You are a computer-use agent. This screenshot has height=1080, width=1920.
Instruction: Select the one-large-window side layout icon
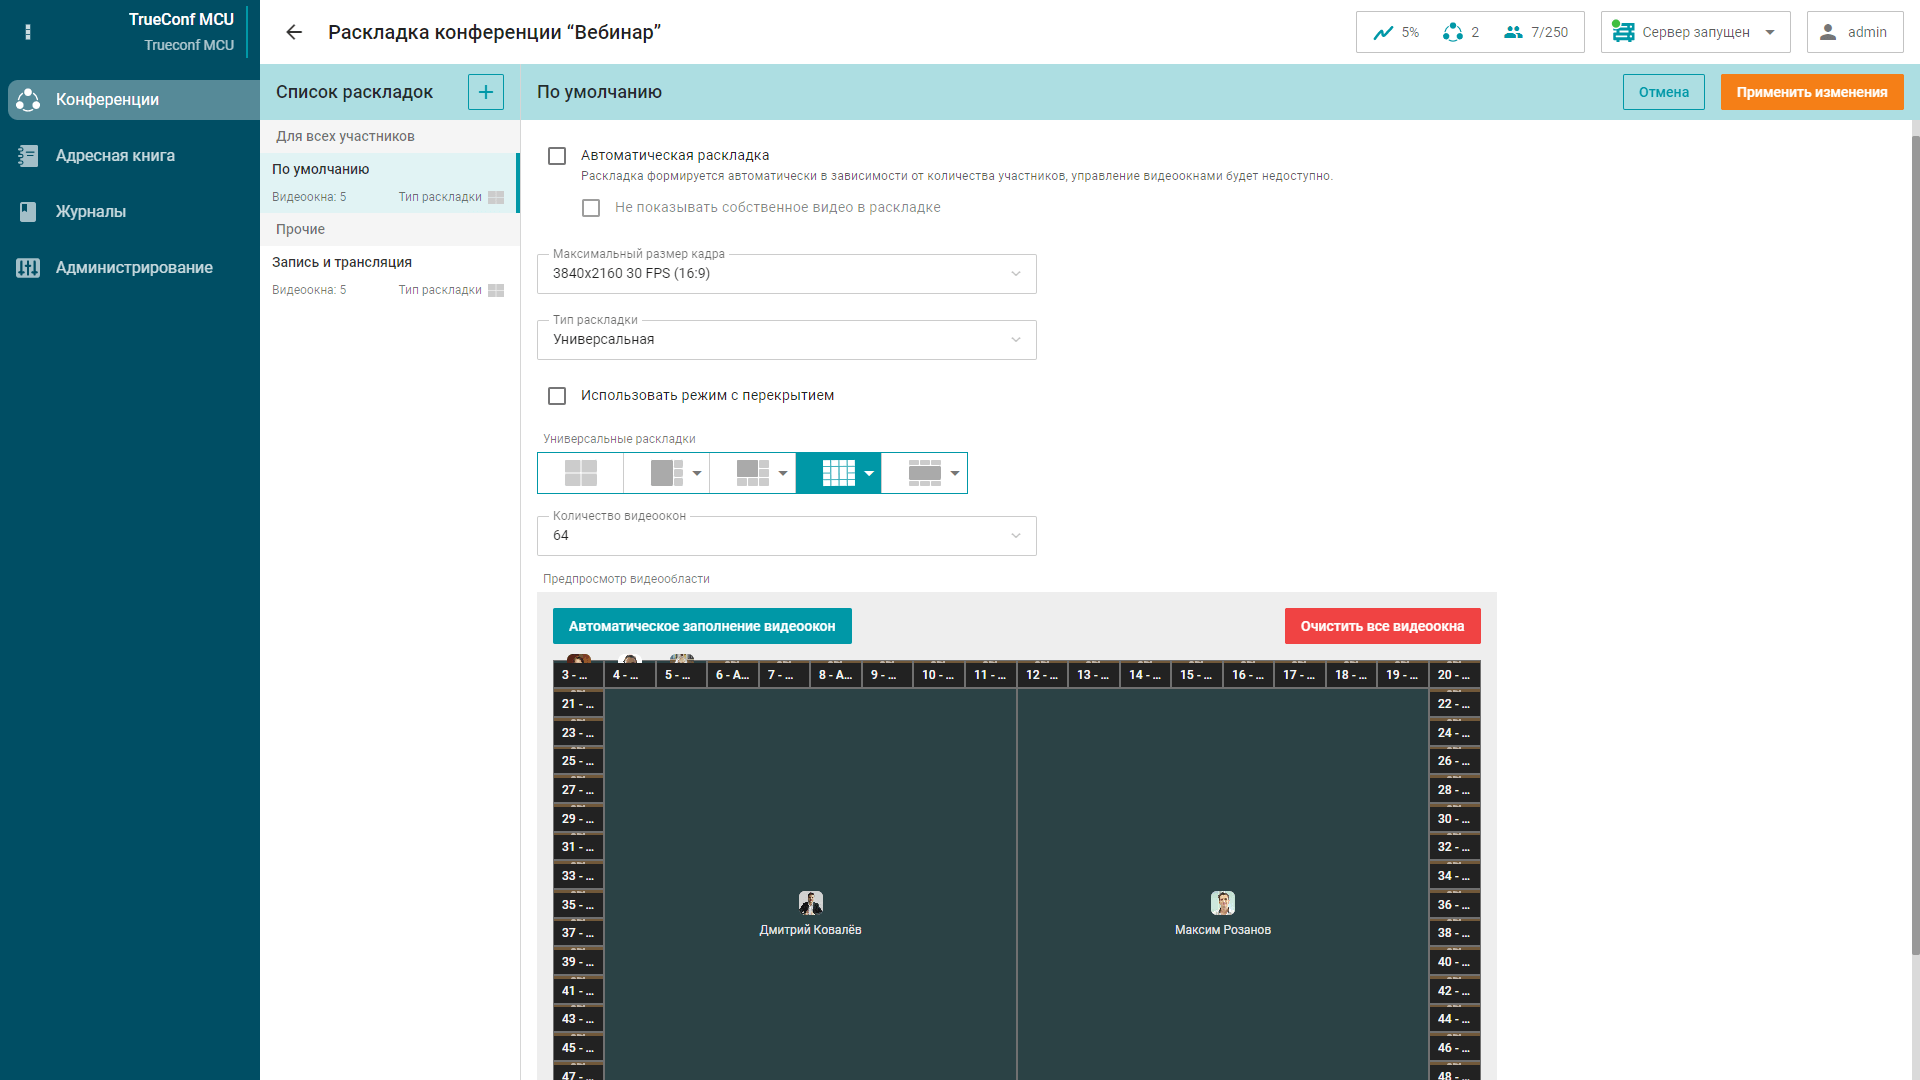pos(666,473)
